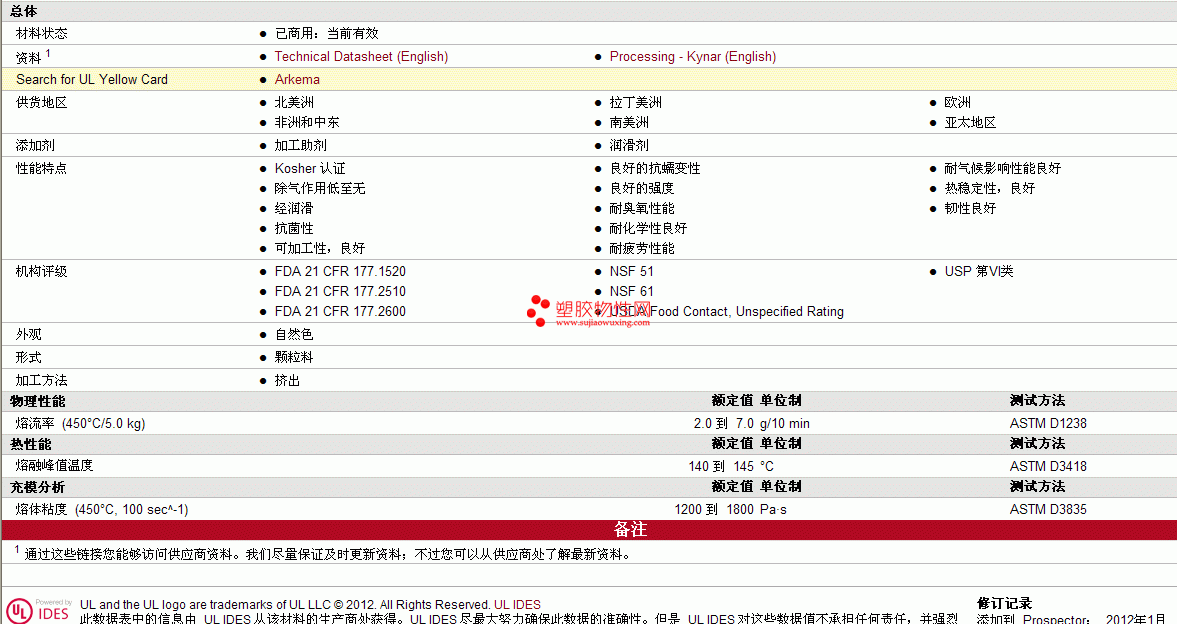Click the 拉丁美洲 region entry
Viewport: 1177px width, 624px height.
tap(636, 102)
